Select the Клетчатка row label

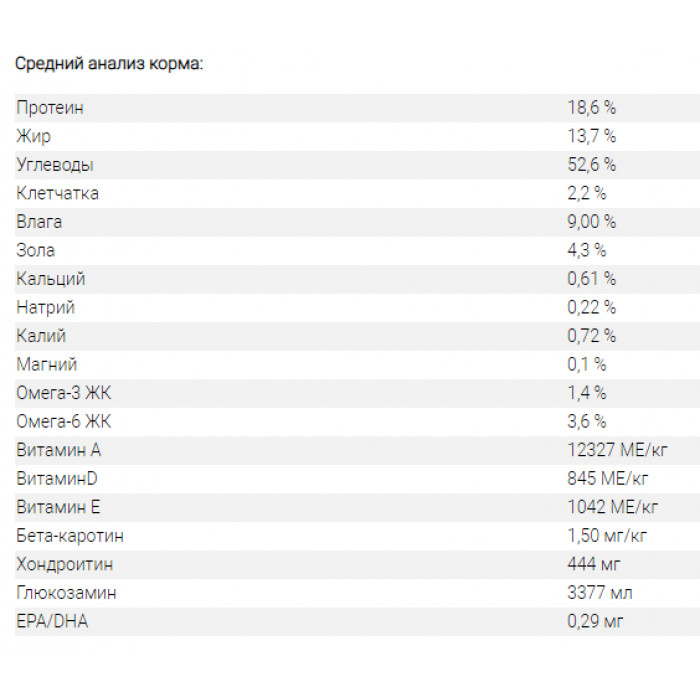pos(57,193)
